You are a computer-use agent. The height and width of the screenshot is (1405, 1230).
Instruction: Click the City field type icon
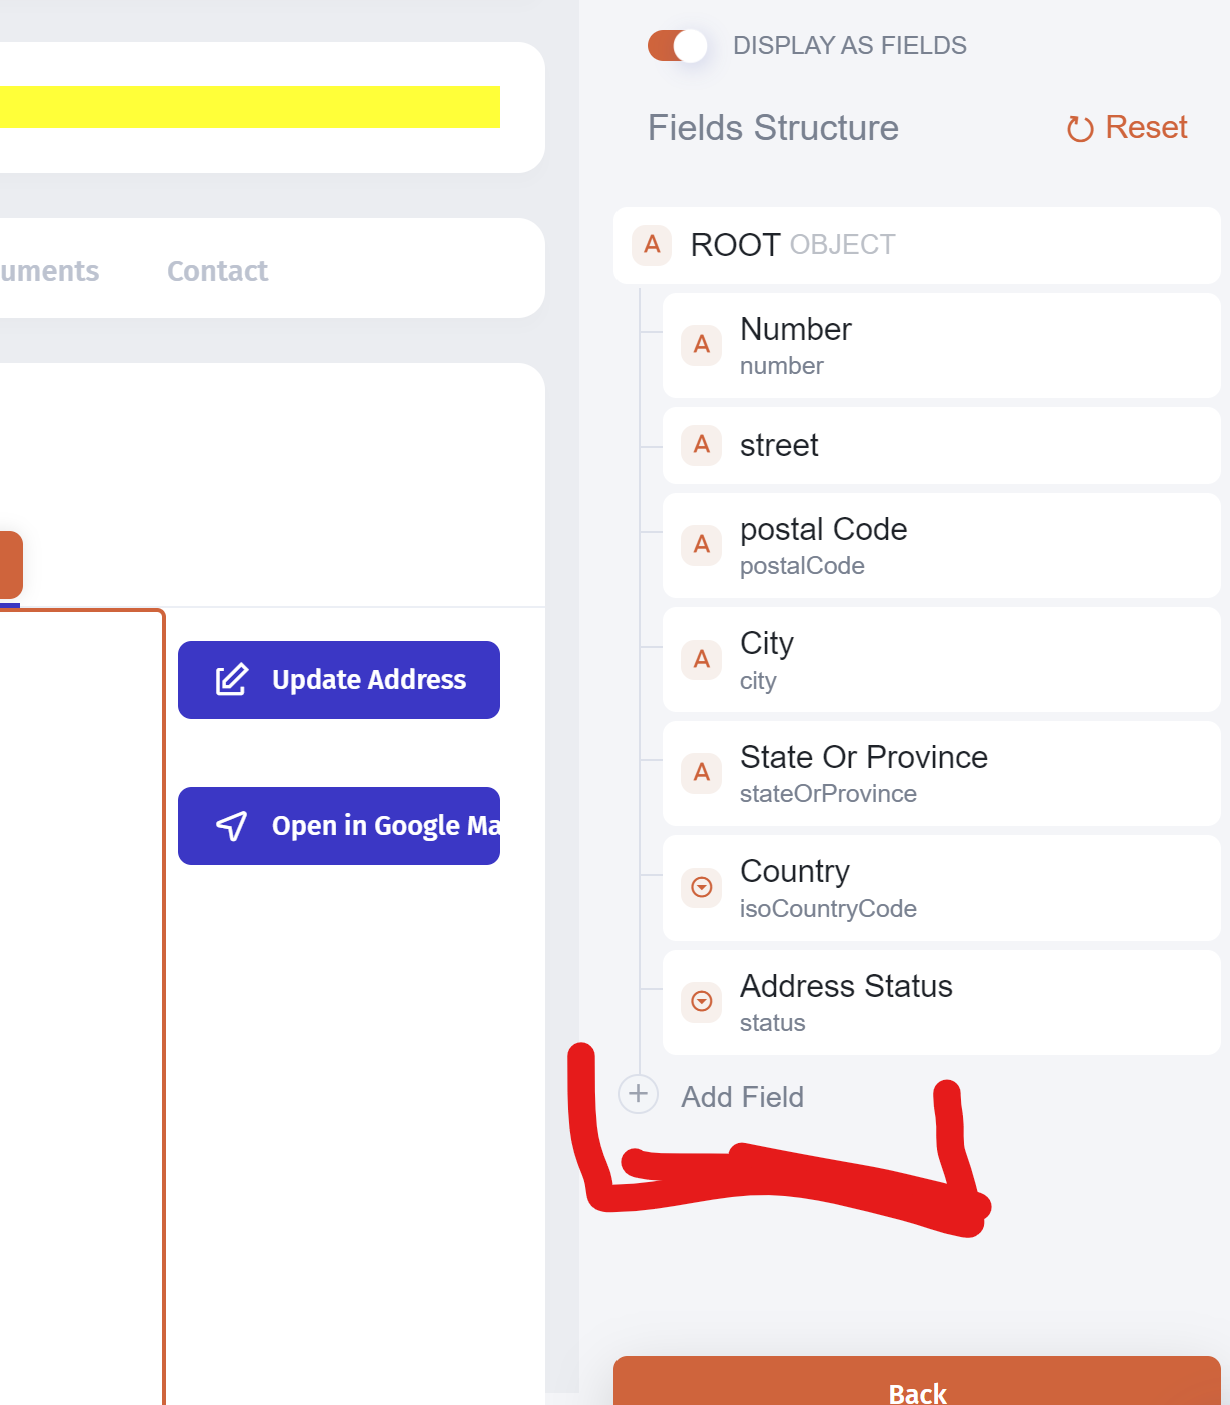(702, 660)
